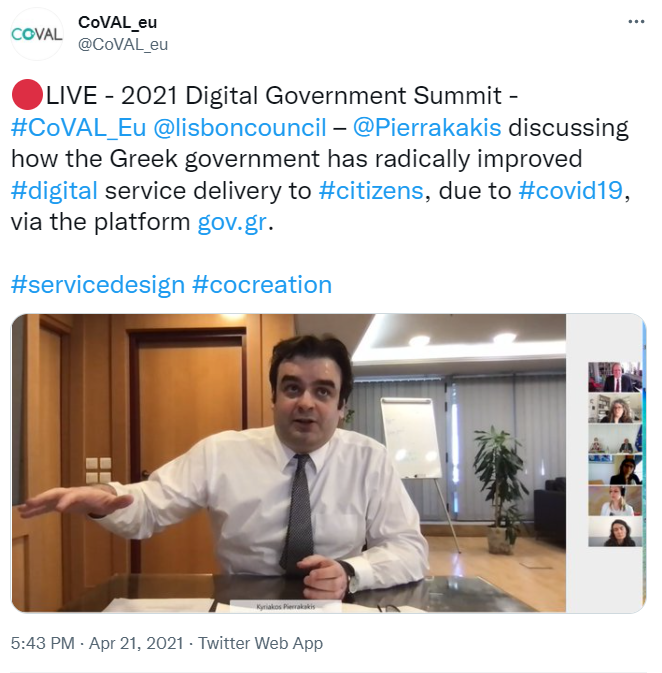Open the #CoVAL_Eu hashtag
662x673 pixels.
(x=79, y=127)
